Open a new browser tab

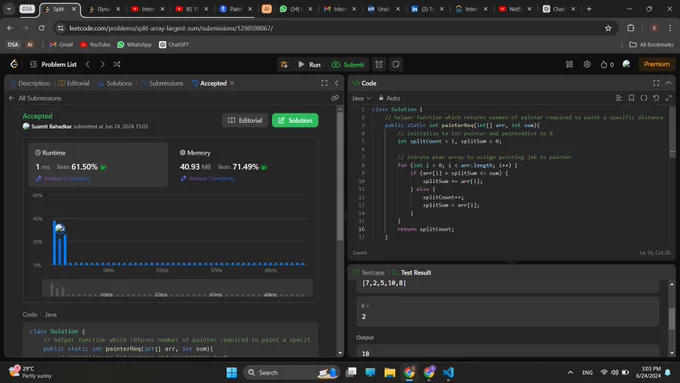point(589,9)
